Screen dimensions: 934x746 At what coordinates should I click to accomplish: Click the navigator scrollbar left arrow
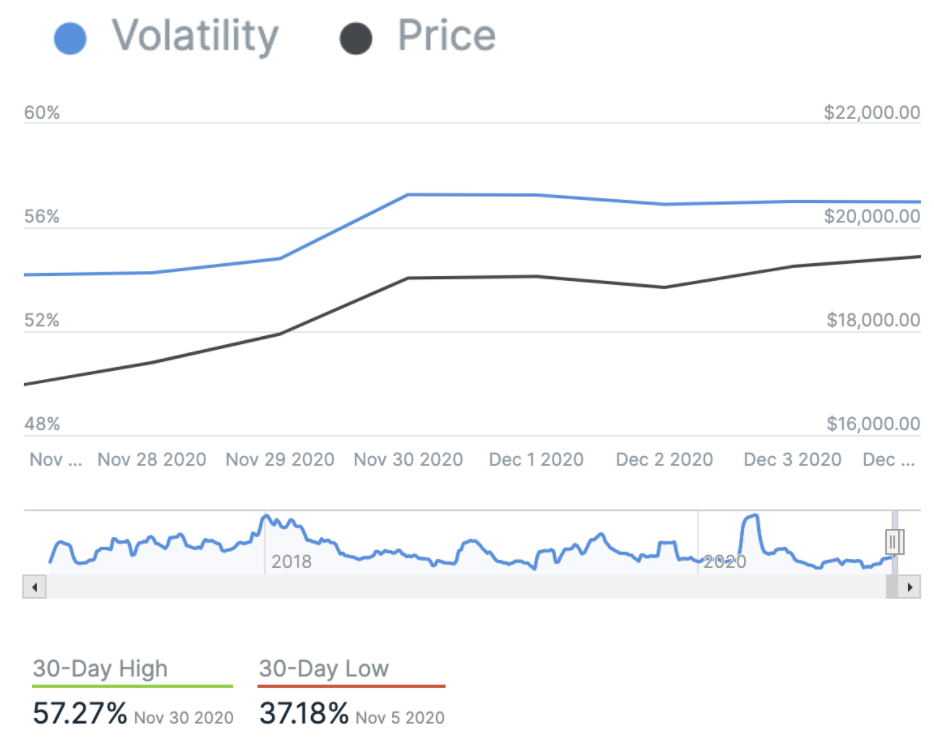(33, 587)
